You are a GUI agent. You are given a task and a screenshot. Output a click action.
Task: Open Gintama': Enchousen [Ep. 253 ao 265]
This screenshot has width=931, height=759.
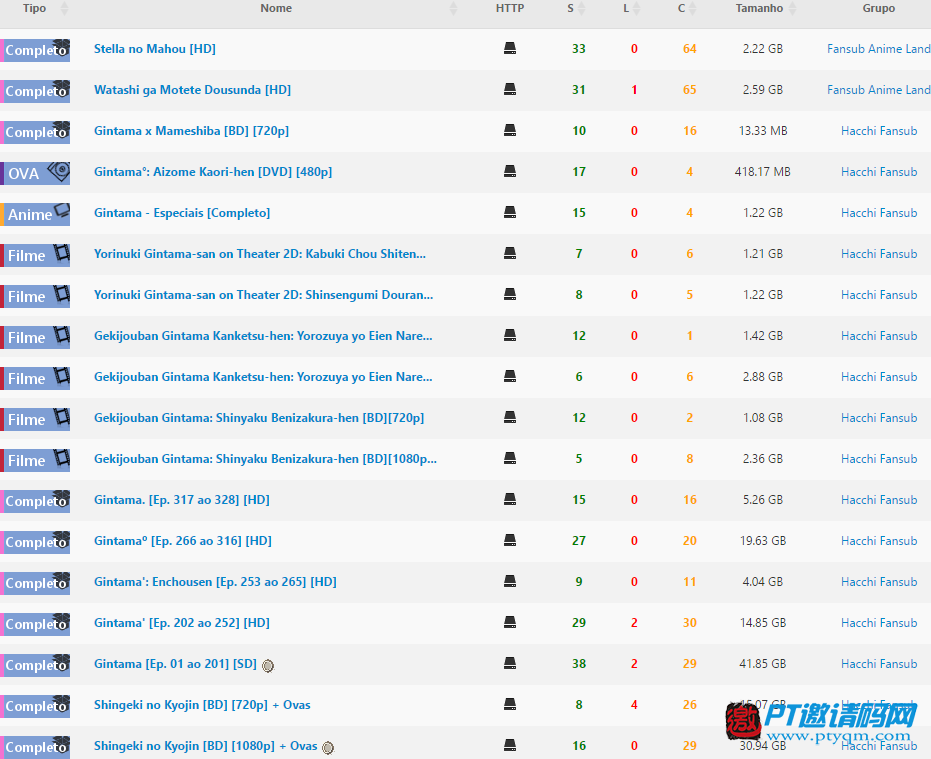[215, 581]
